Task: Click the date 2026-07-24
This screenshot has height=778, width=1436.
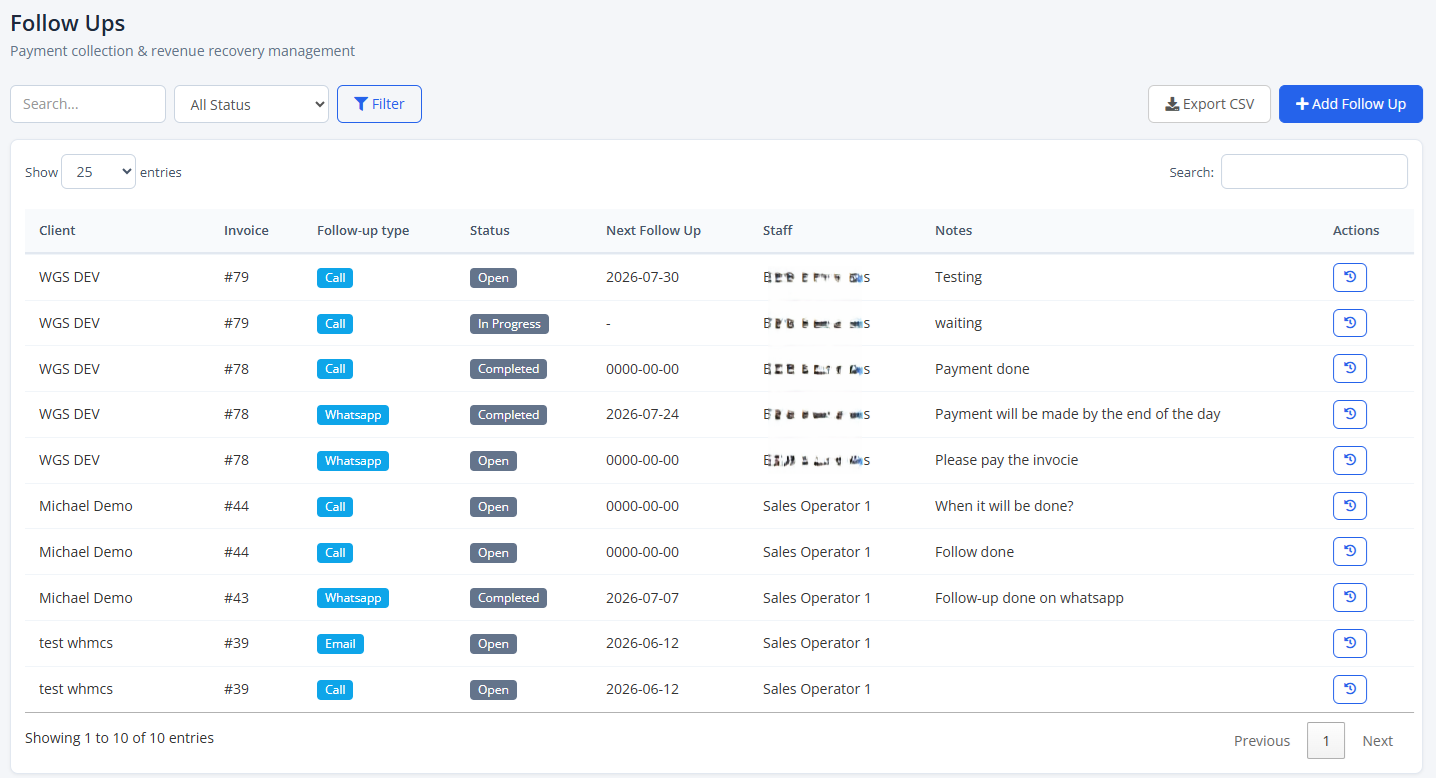Action: (x=642, y=414)
